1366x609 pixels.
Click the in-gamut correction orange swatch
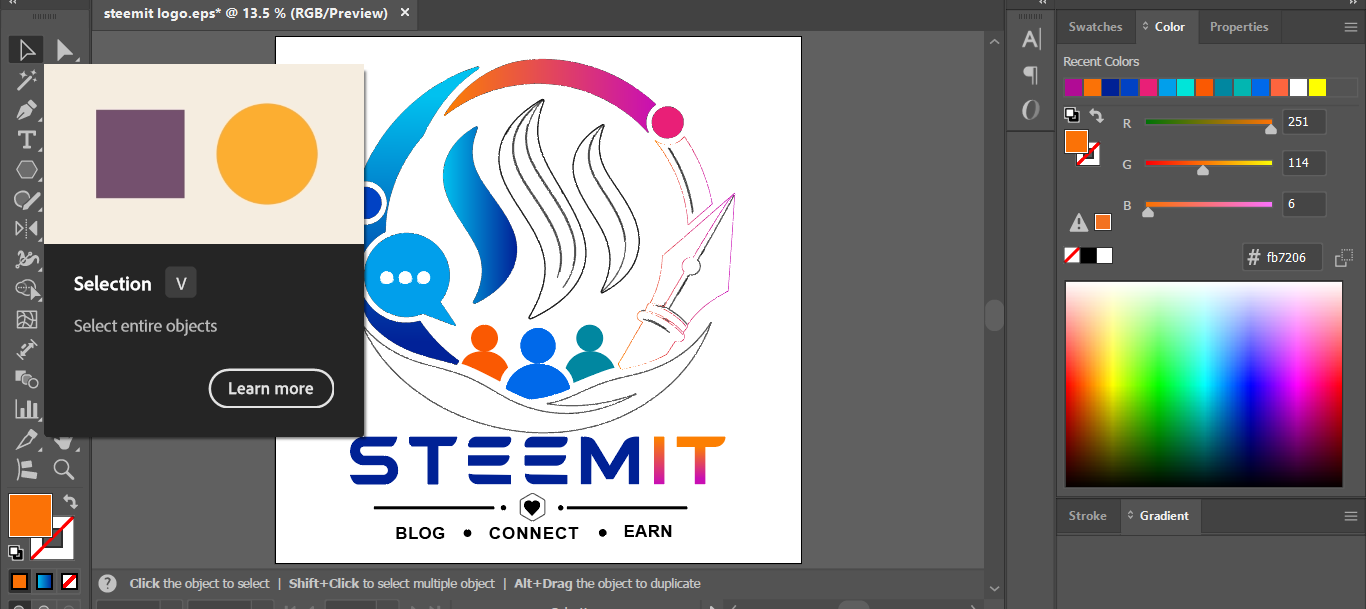tap(1103, 222)
